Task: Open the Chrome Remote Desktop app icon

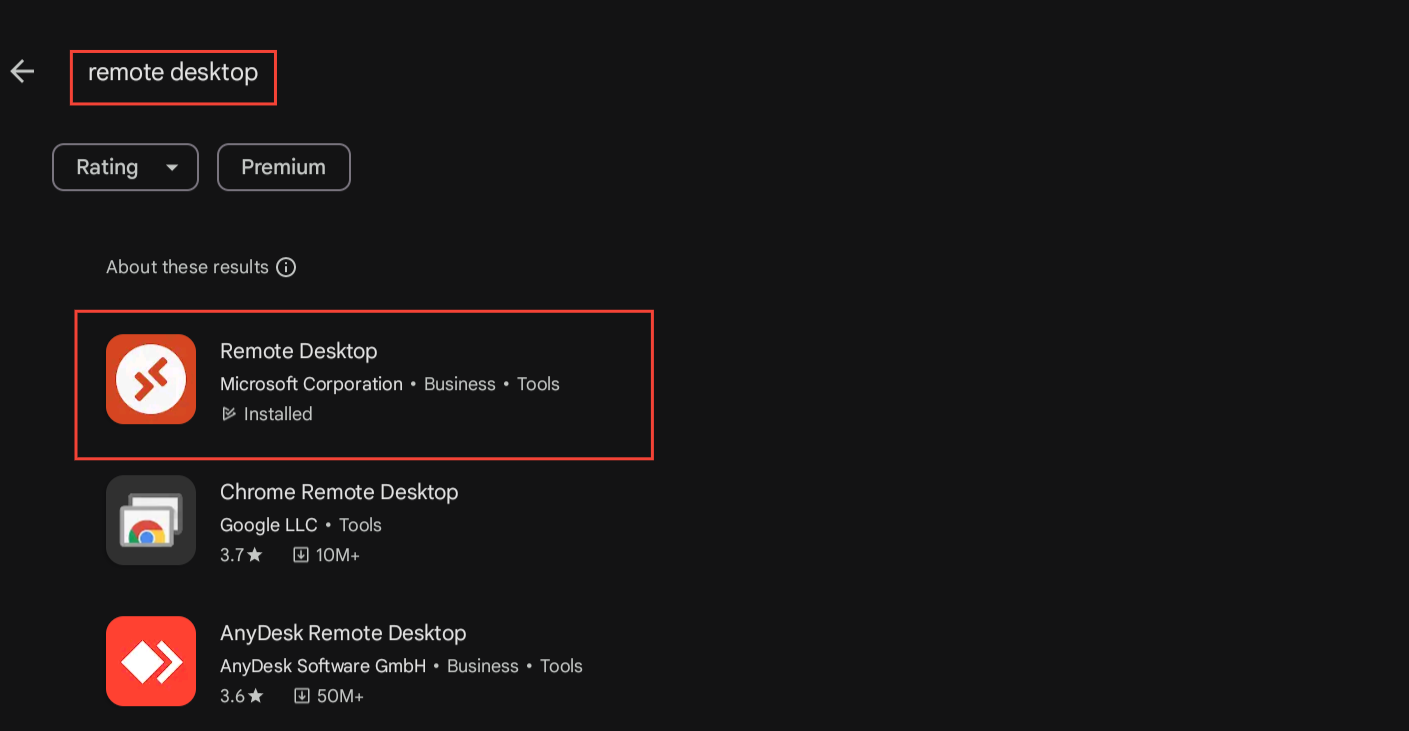Action: tap(151, 520)
